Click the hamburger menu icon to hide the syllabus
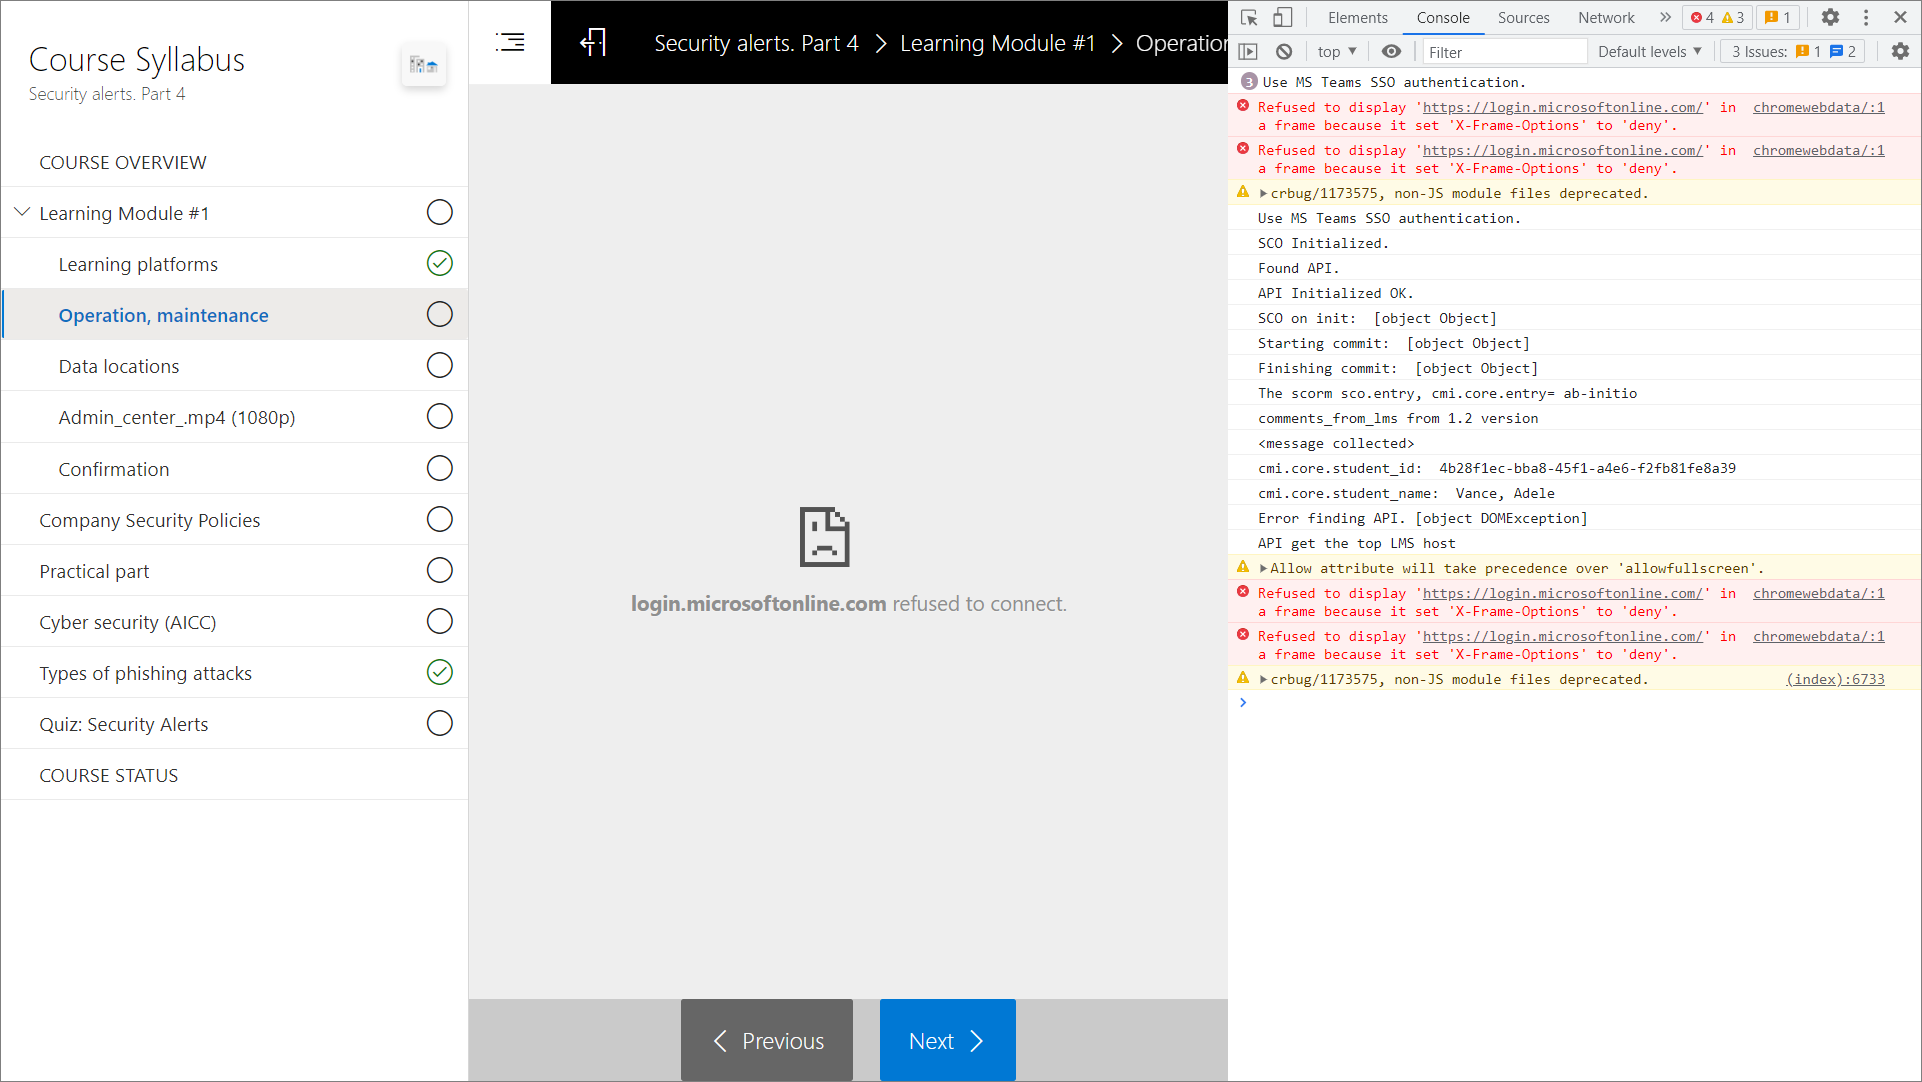1922x1082 pixels. coord(510,42)
